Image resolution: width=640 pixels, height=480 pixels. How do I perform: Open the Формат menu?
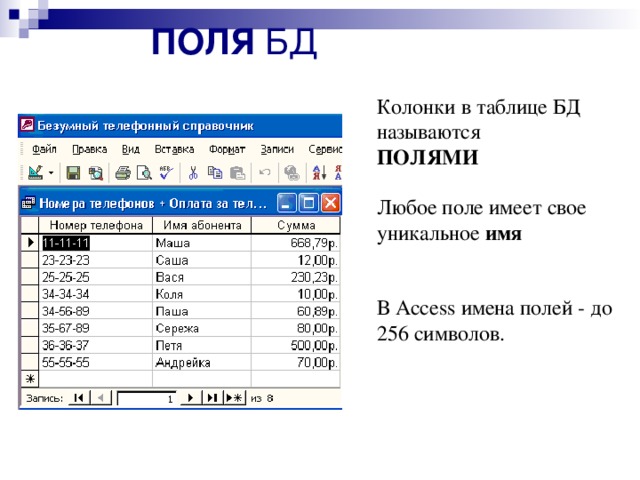pyautogui.click(x=227, y=150)
